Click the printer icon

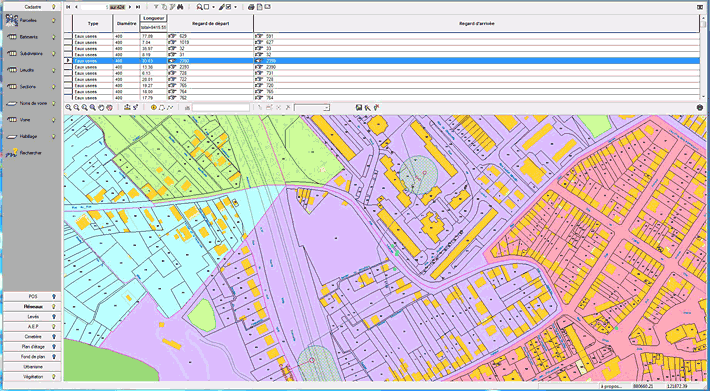click(x=251, y=7)
